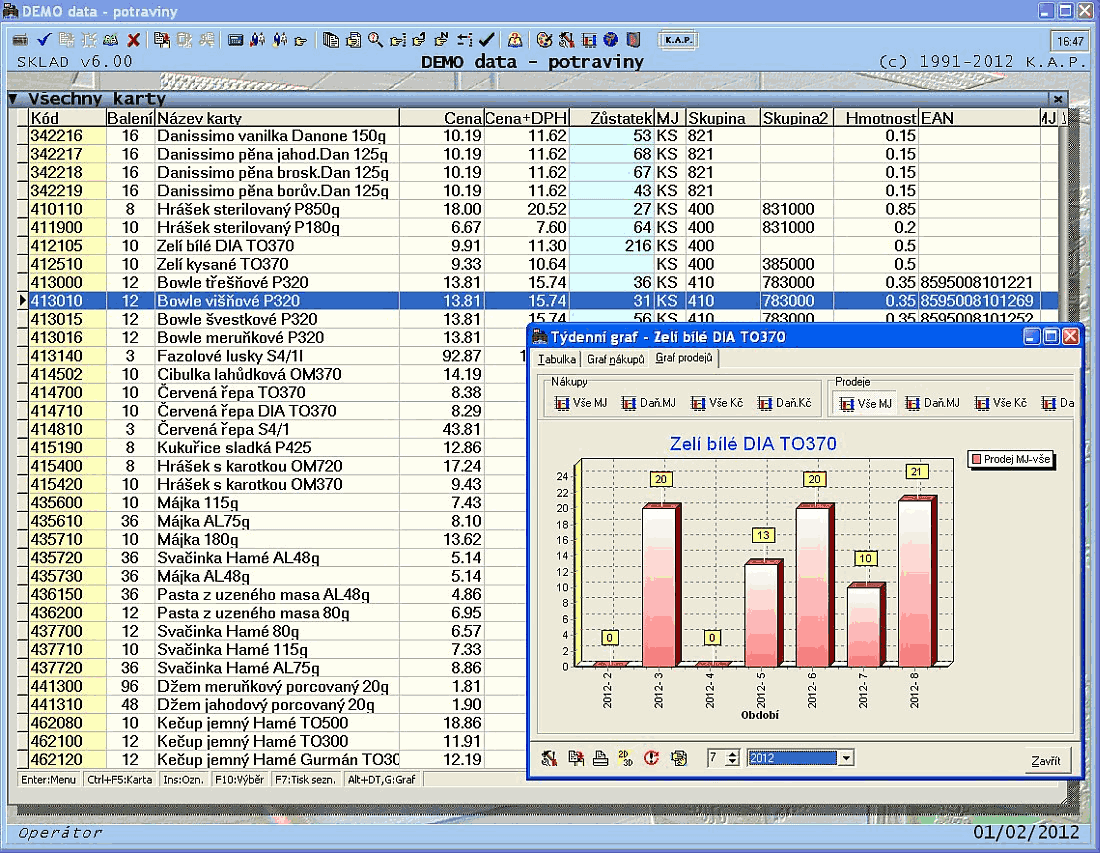Screen dimensions: 1100x853
Task: Open the 'Graf nákupů' tab
Action: (x=615, y=359)
